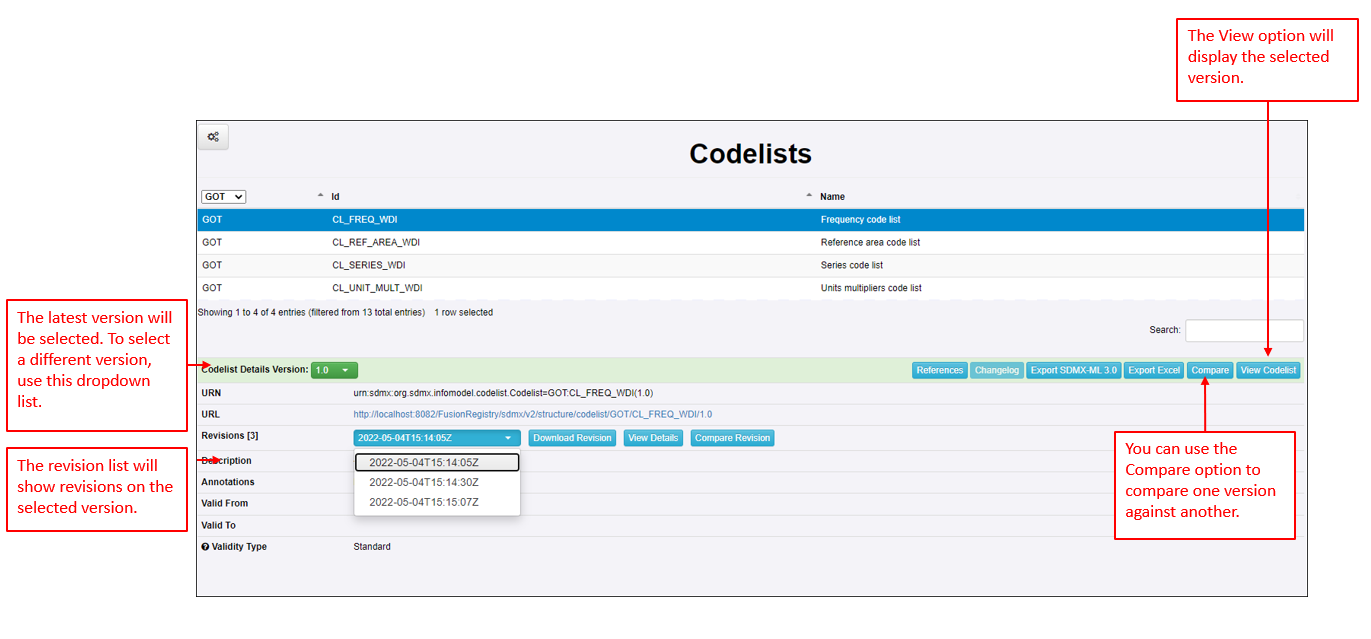Sort the table by Id column

point(336,197)
